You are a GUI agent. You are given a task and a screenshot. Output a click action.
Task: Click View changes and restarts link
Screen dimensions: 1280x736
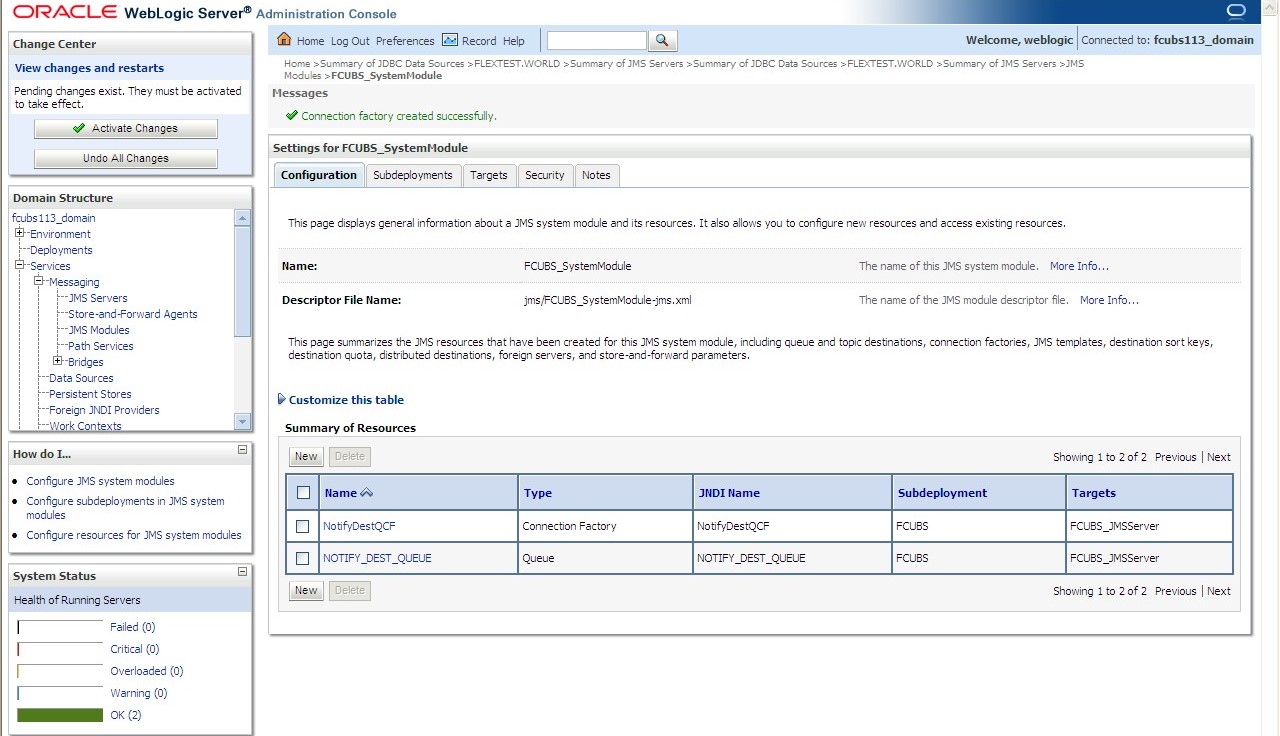90,68
